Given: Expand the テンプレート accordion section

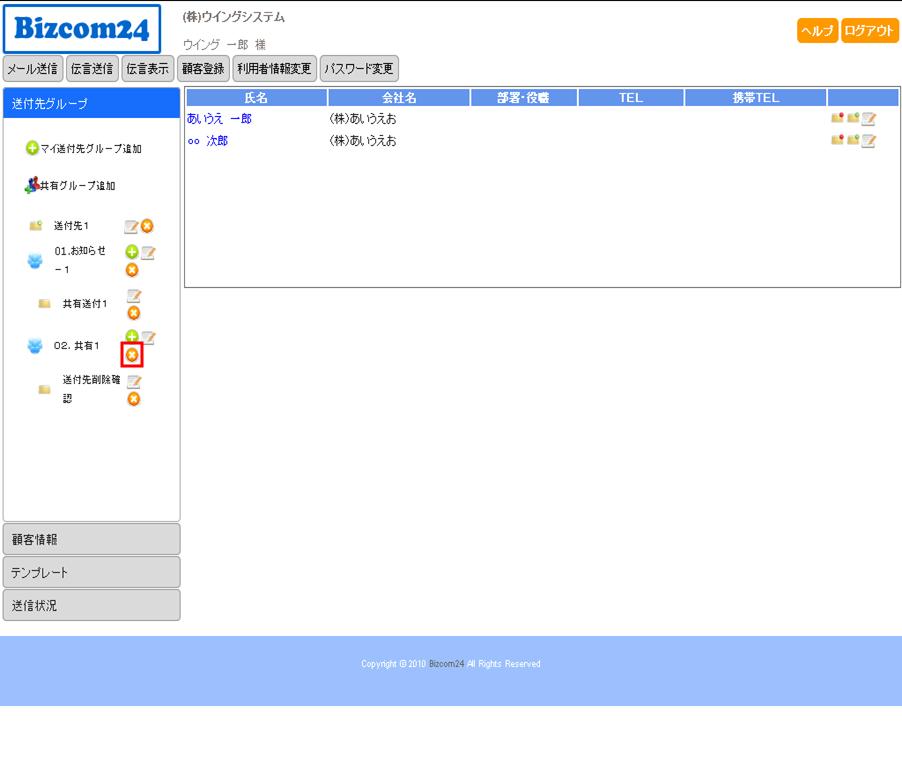Looking at the screenshot, I should pyautogui.click(x=92, y=572).
